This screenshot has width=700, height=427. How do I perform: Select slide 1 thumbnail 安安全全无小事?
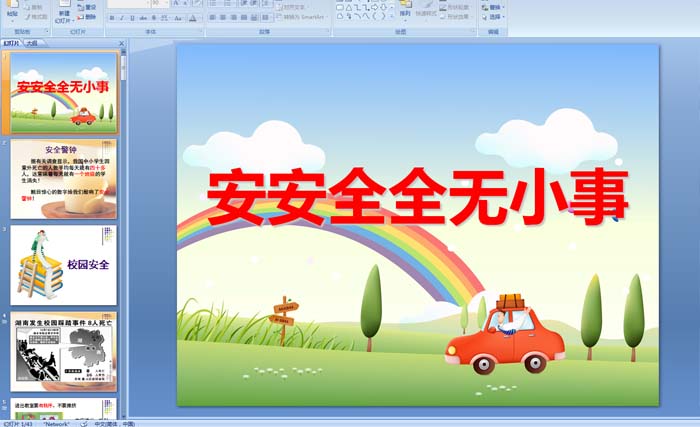[x=64, y=92]
